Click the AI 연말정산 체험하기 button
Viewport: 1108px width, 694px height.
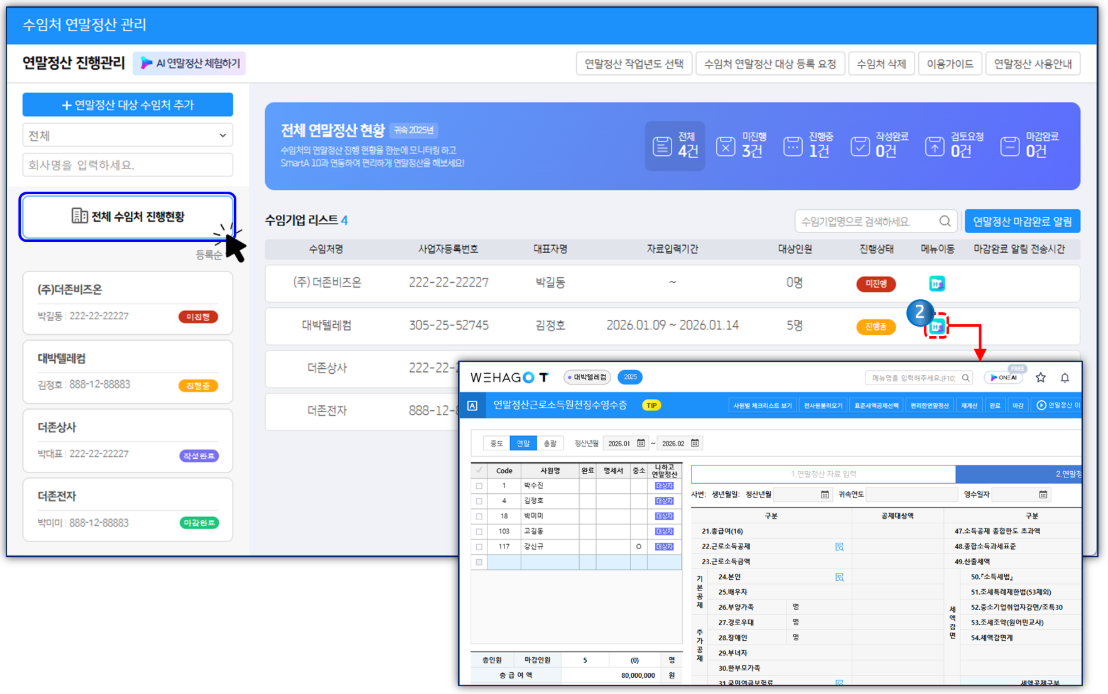pyautogui.click(x=190, y=64)
